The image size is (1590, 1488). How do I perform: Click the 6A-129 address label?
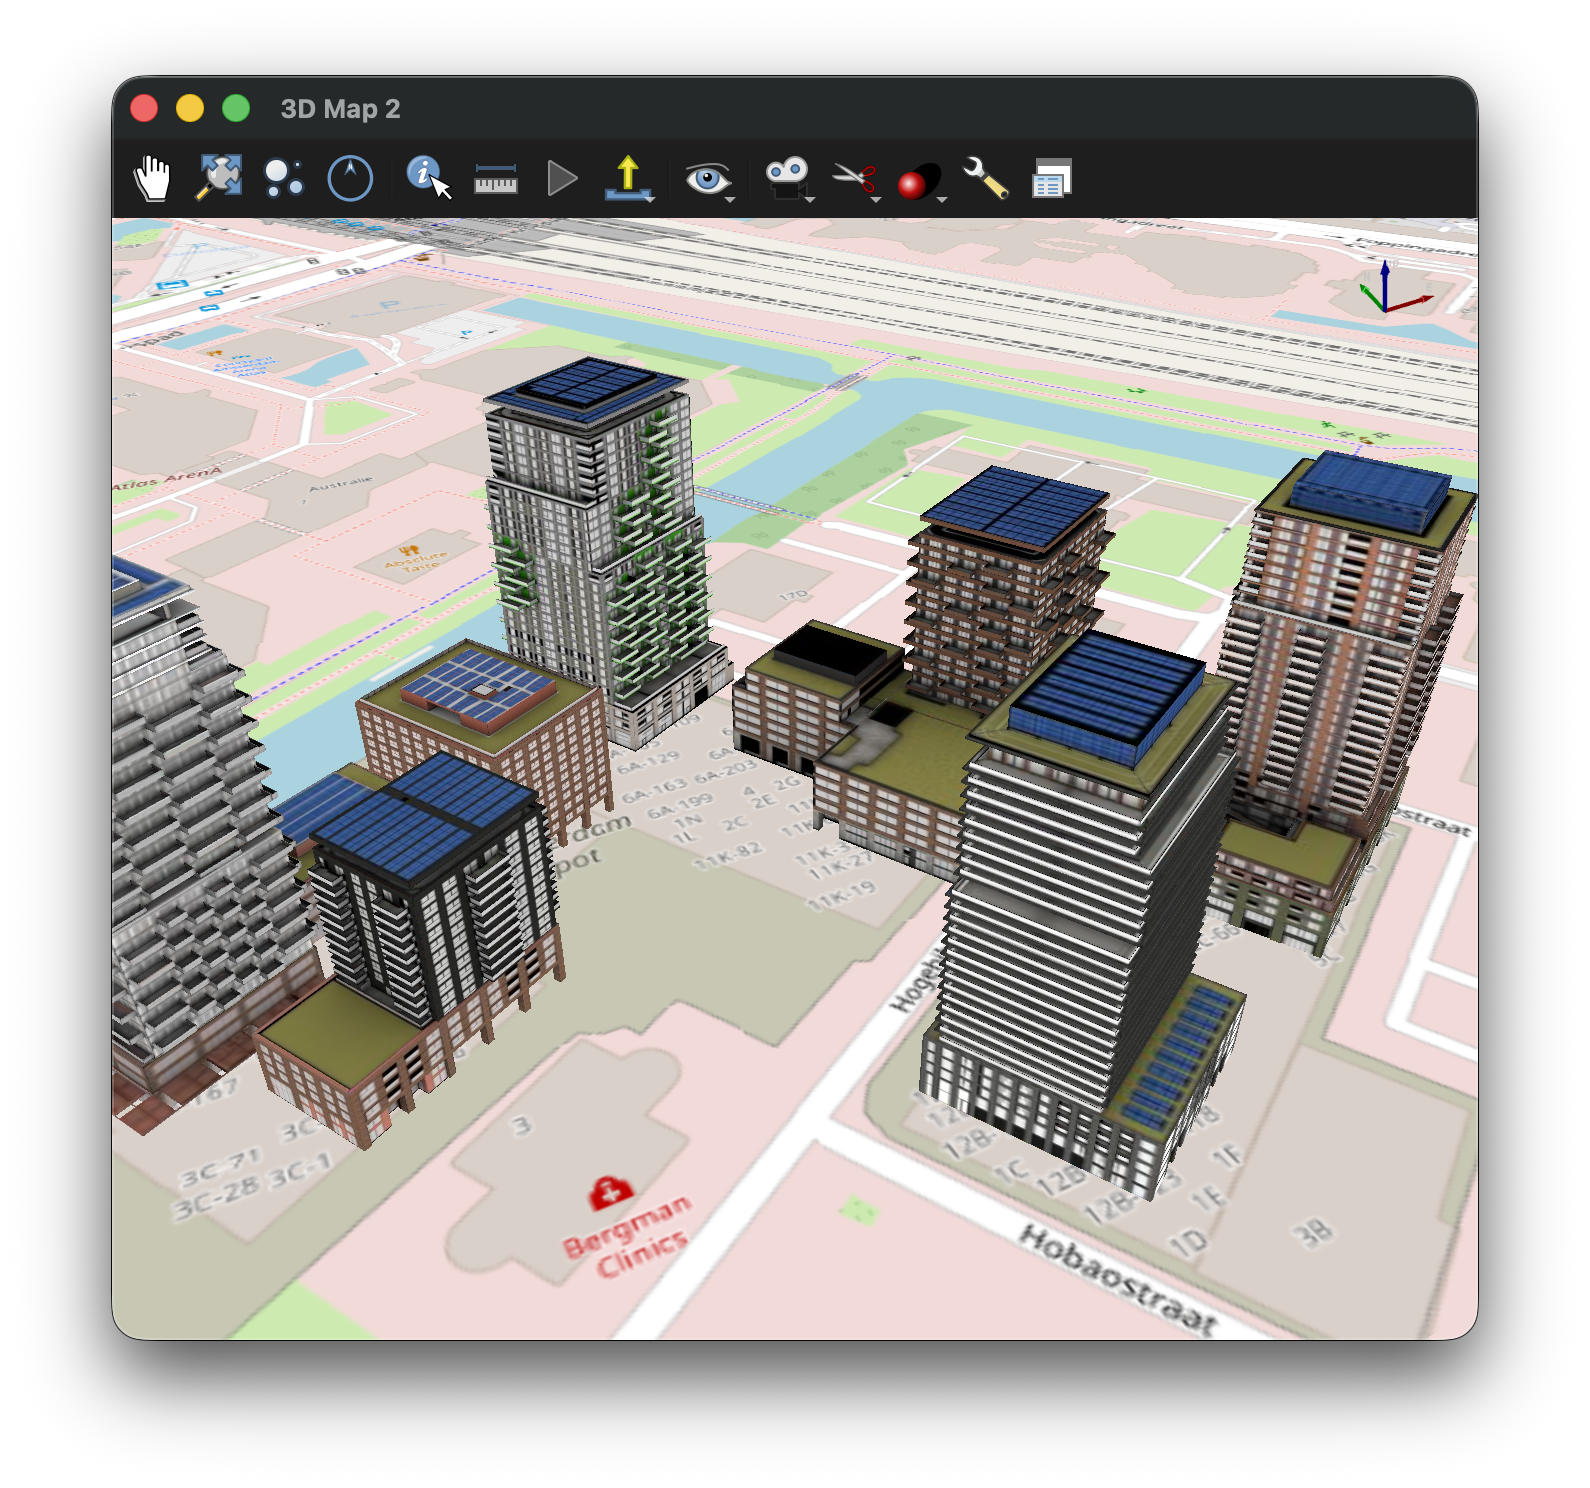click(x=647, y=763)
